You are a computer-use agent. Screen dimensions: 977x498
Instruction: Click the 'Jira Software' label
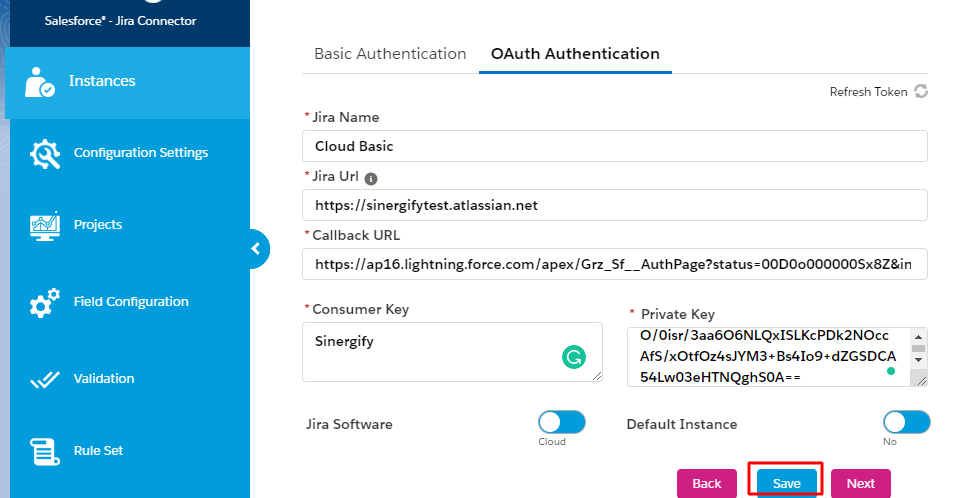tap(349, 424)
